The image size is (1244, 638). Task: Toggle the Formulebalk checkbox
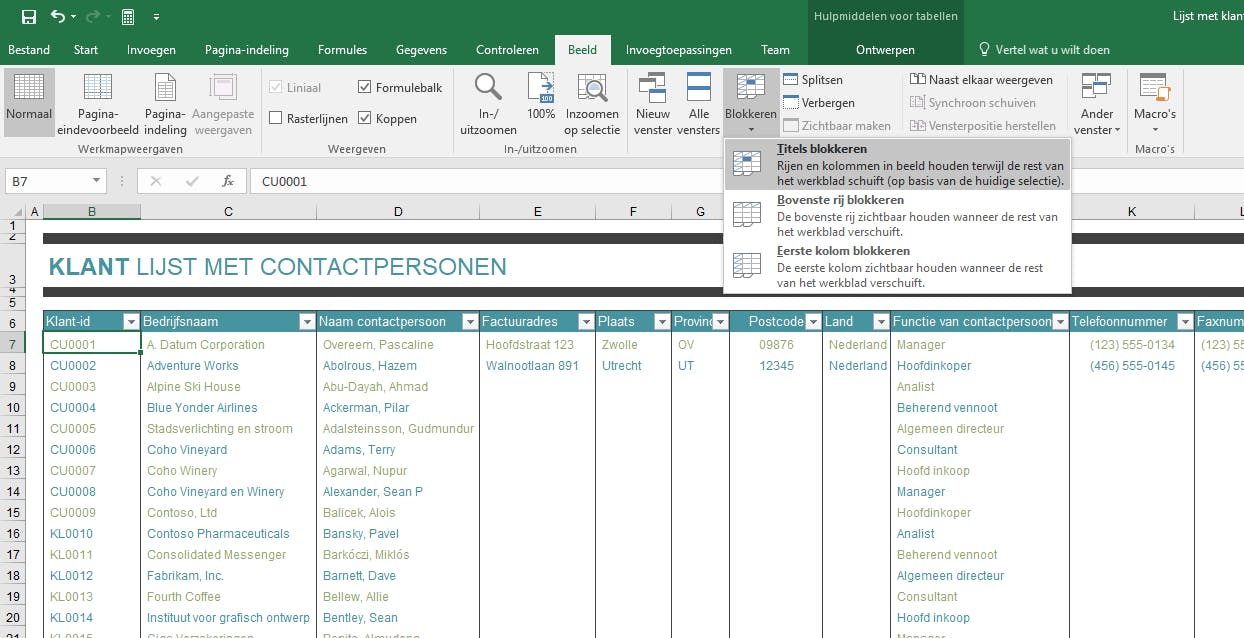click(365, 88)
